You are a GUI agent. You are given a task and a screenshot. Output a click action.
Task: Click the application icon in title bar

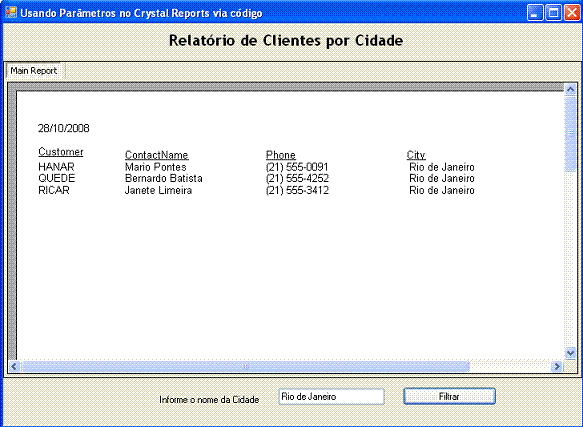coord(11,12)
